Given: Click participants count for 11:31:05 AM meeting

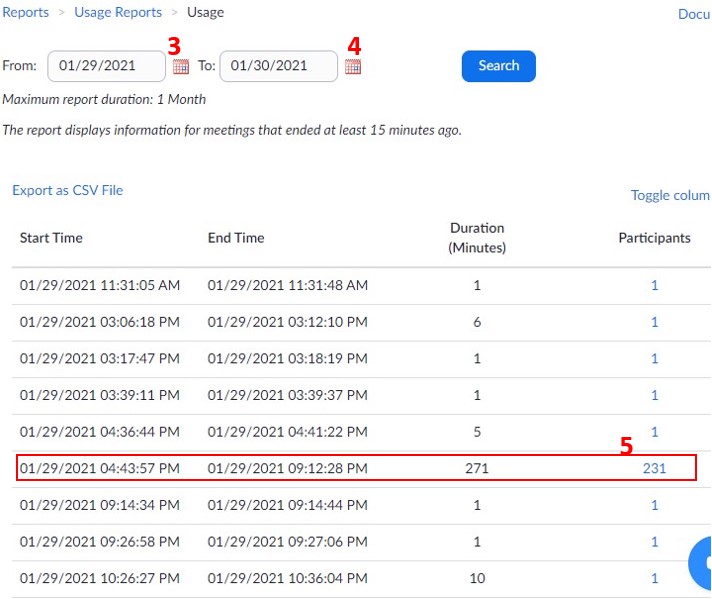Looking at the screenshot, I should [655, 285].
